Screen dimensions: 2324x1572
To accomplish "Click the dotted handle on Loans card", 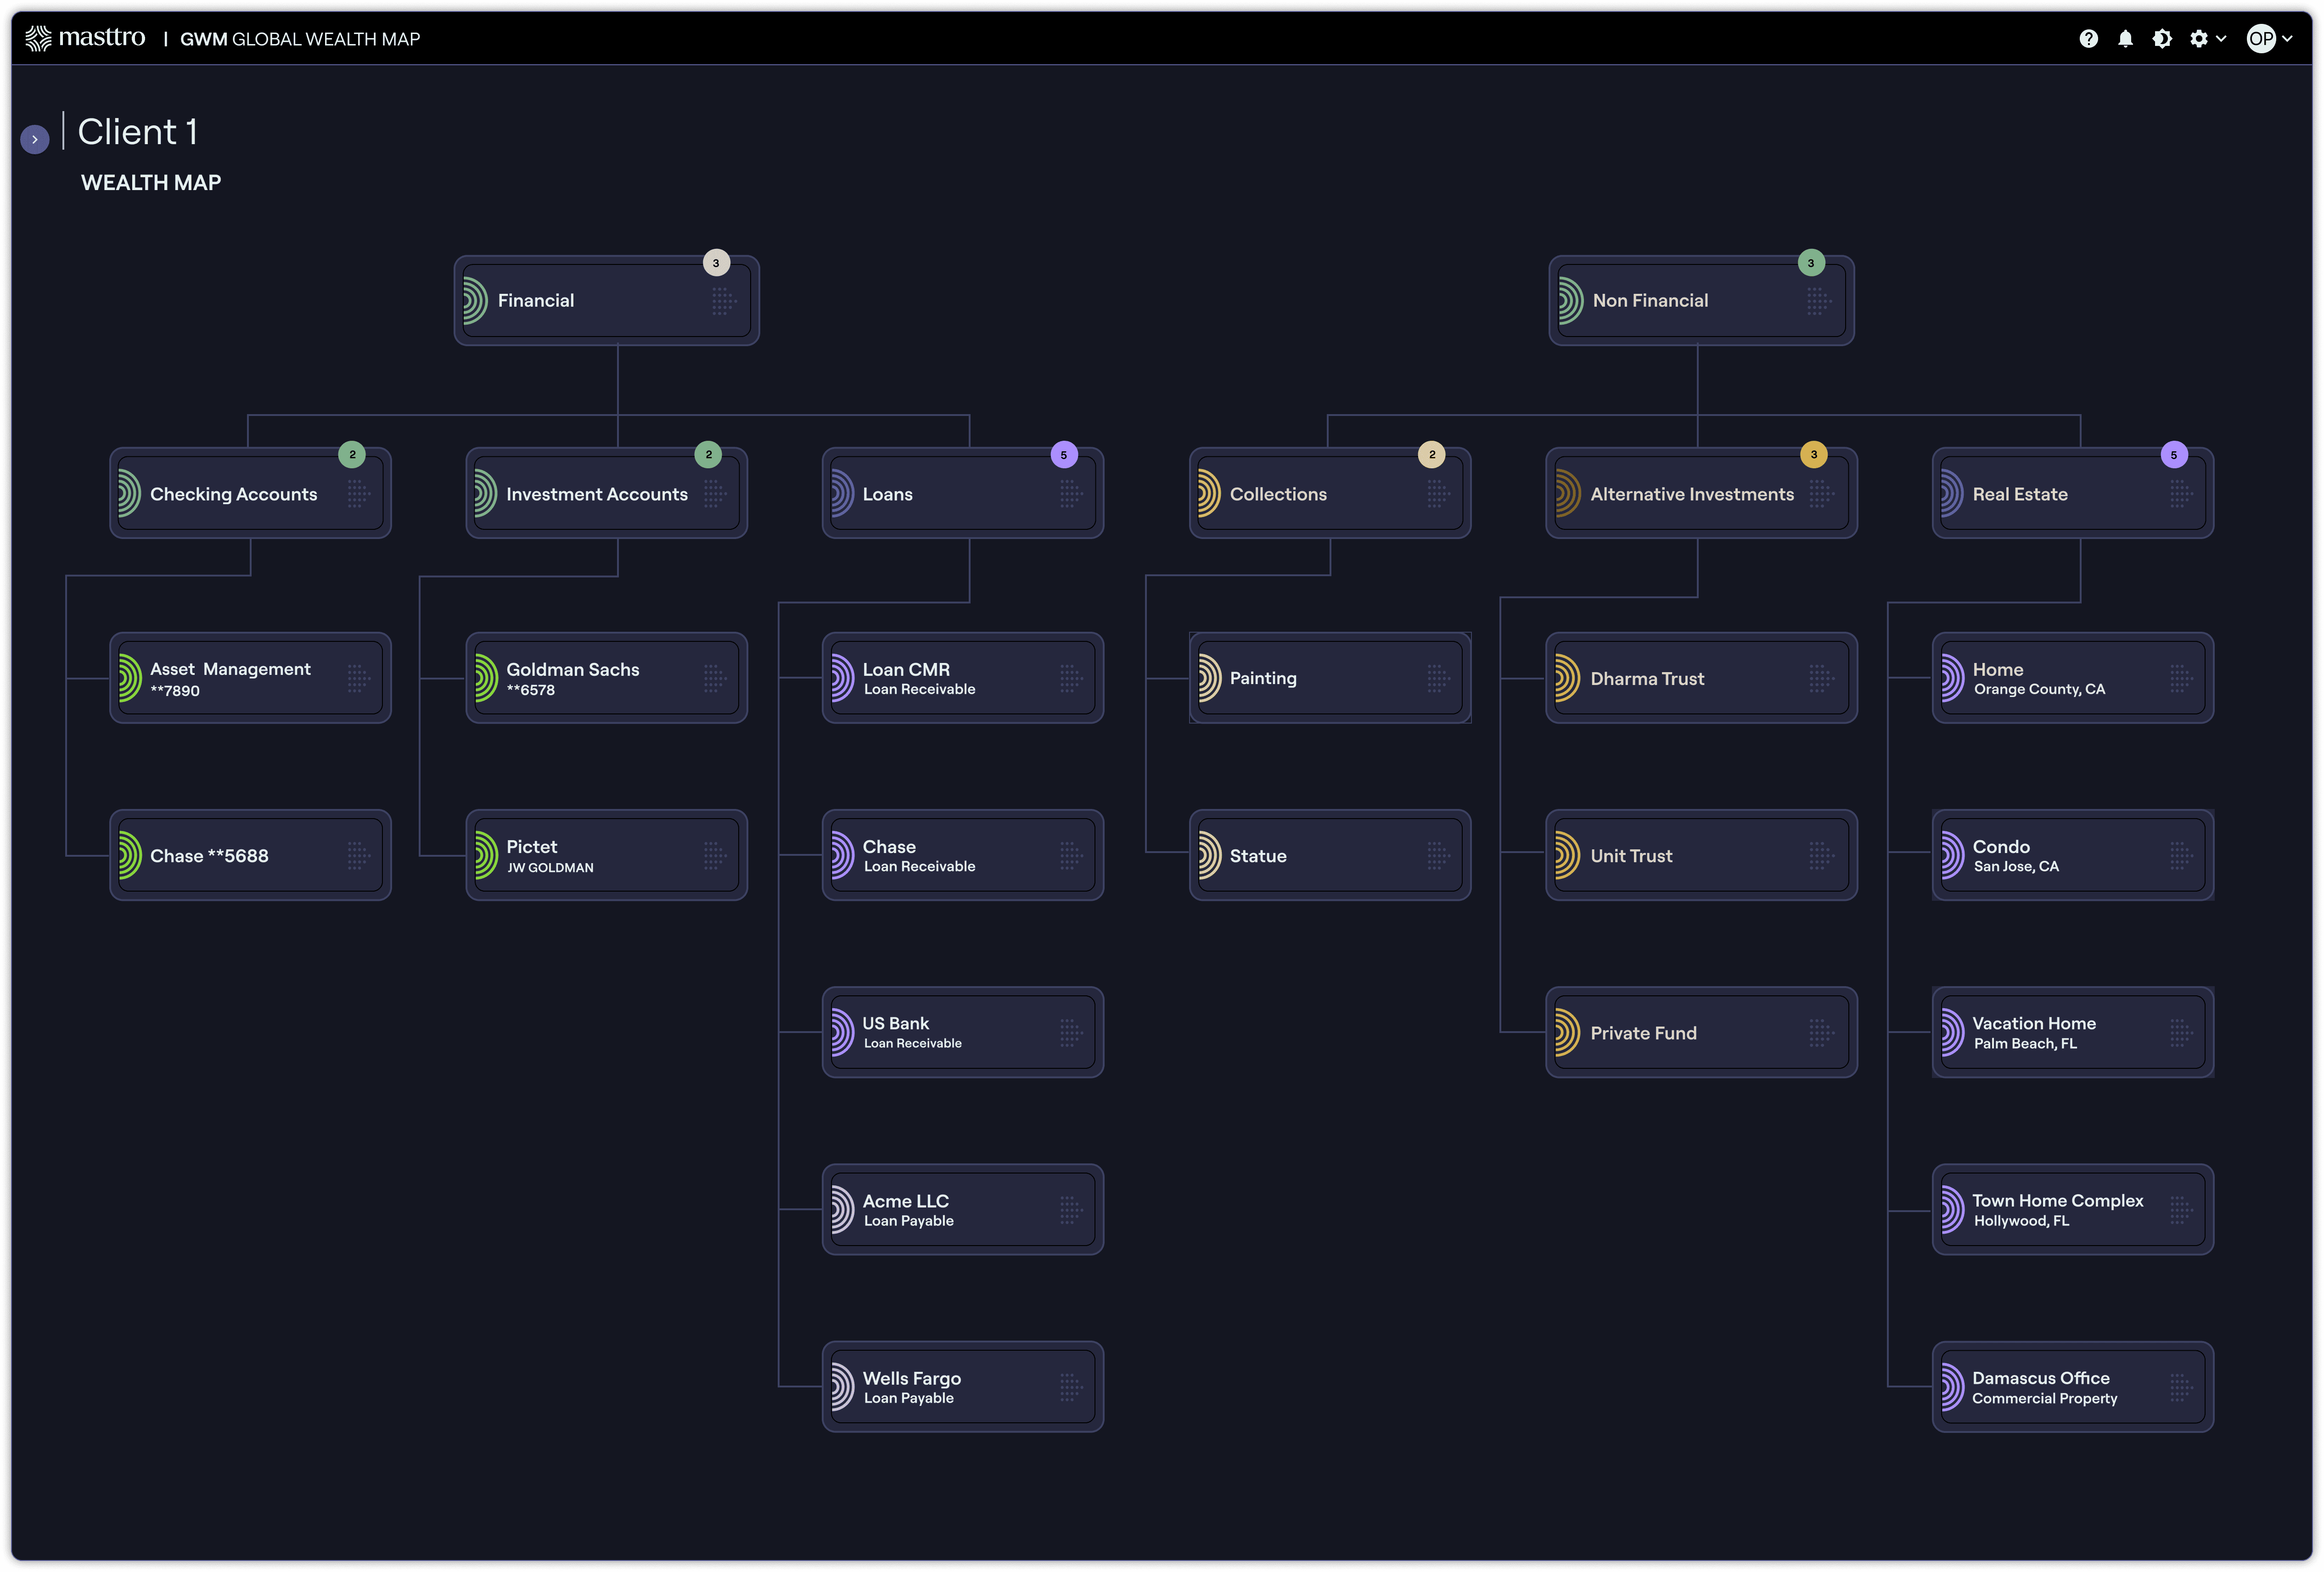I will (1071, 493).
